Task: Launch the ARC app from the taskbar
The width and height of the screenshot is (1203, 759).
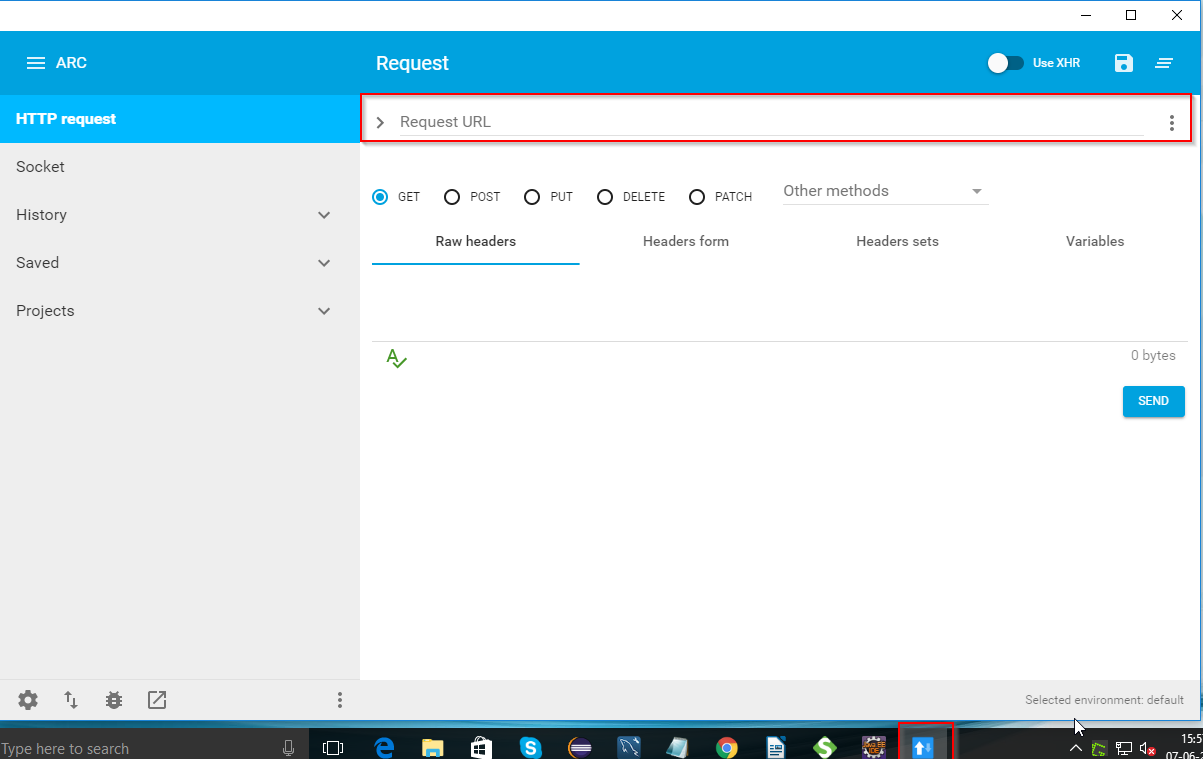Action: [923, 747]
